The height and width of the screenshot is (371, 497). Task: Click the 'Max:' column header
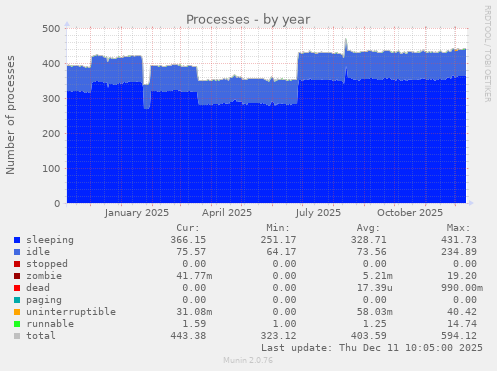pos(458,228)
